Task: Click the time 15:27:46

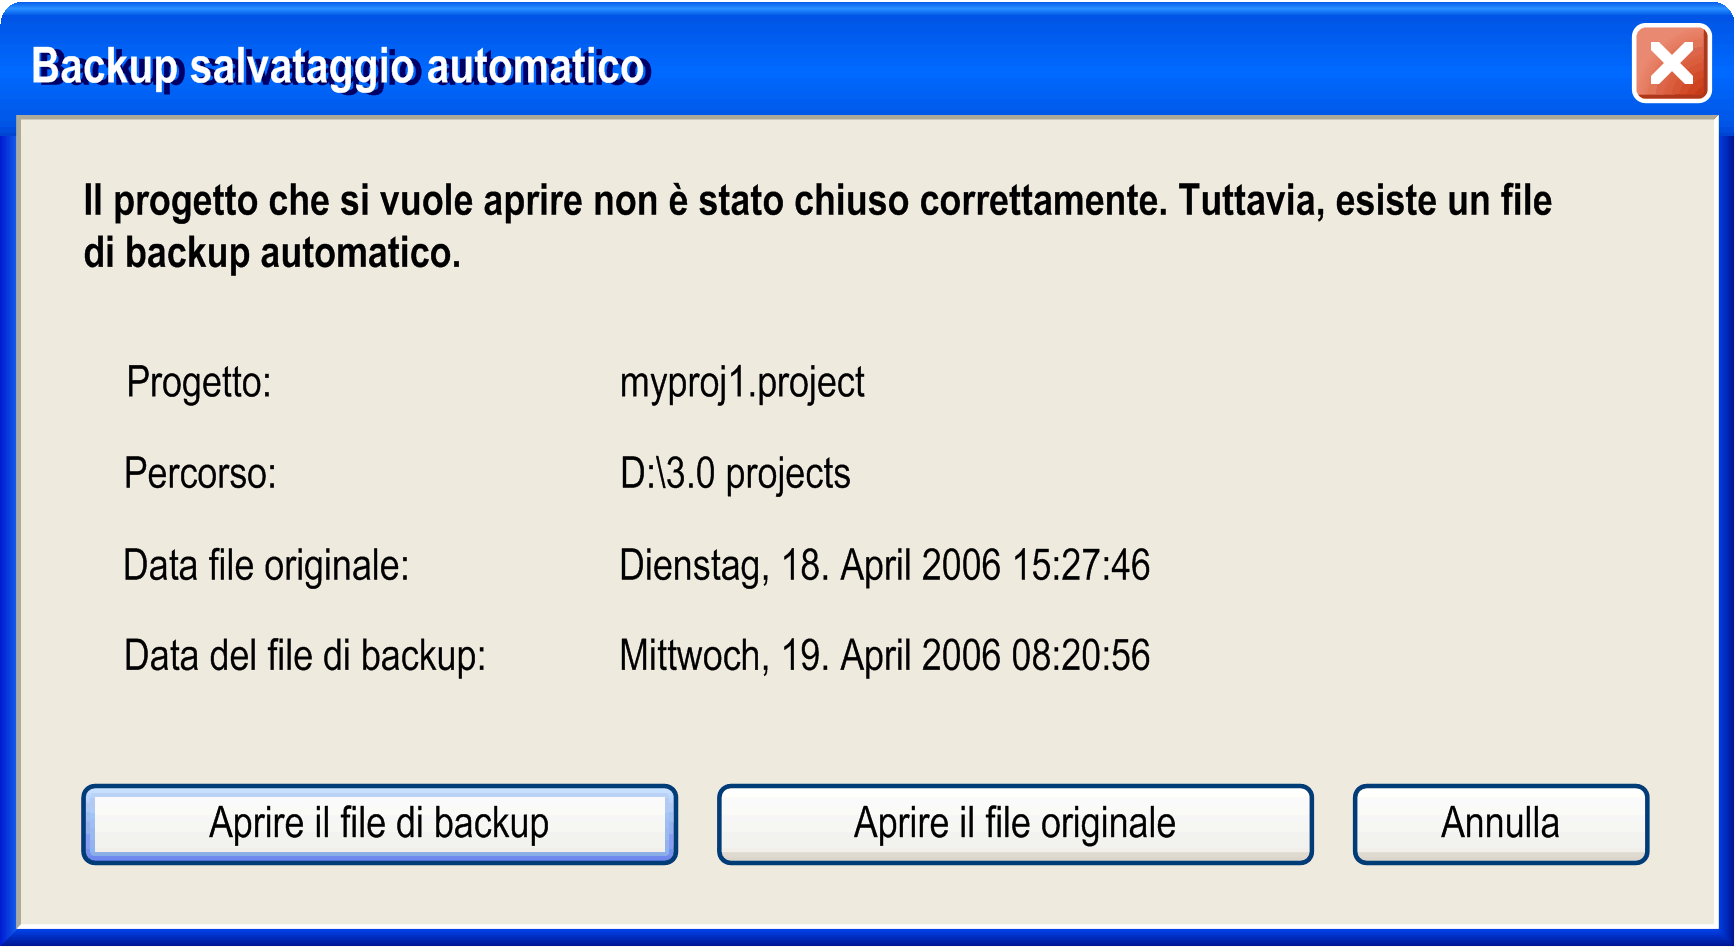Action: coord(1081,566)
